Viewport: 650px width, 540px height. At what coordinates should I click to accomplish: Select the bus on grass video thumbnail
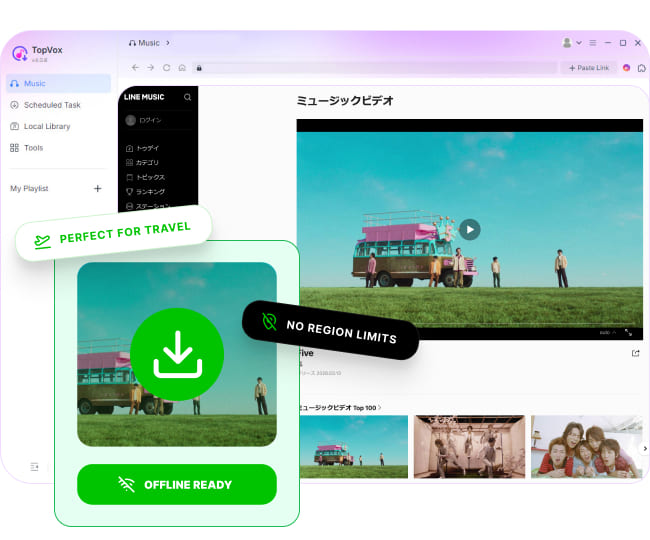coord(354,447)
